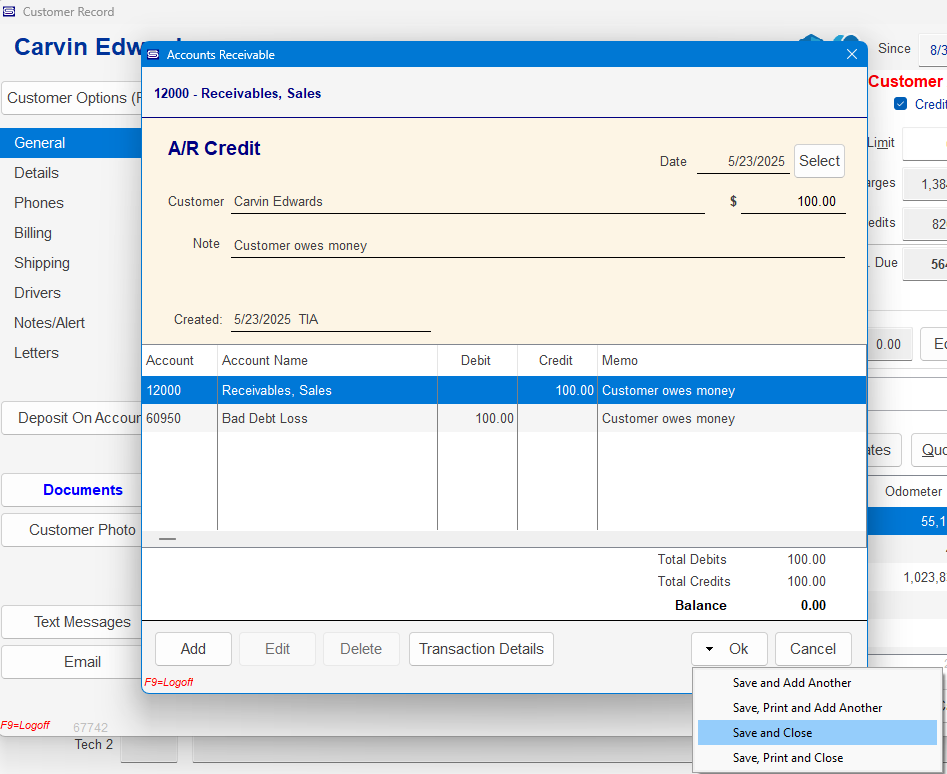Screen dimensions: 947x774
Task: Close the Accounts Receivable dialog
Action: click(852, 54)
